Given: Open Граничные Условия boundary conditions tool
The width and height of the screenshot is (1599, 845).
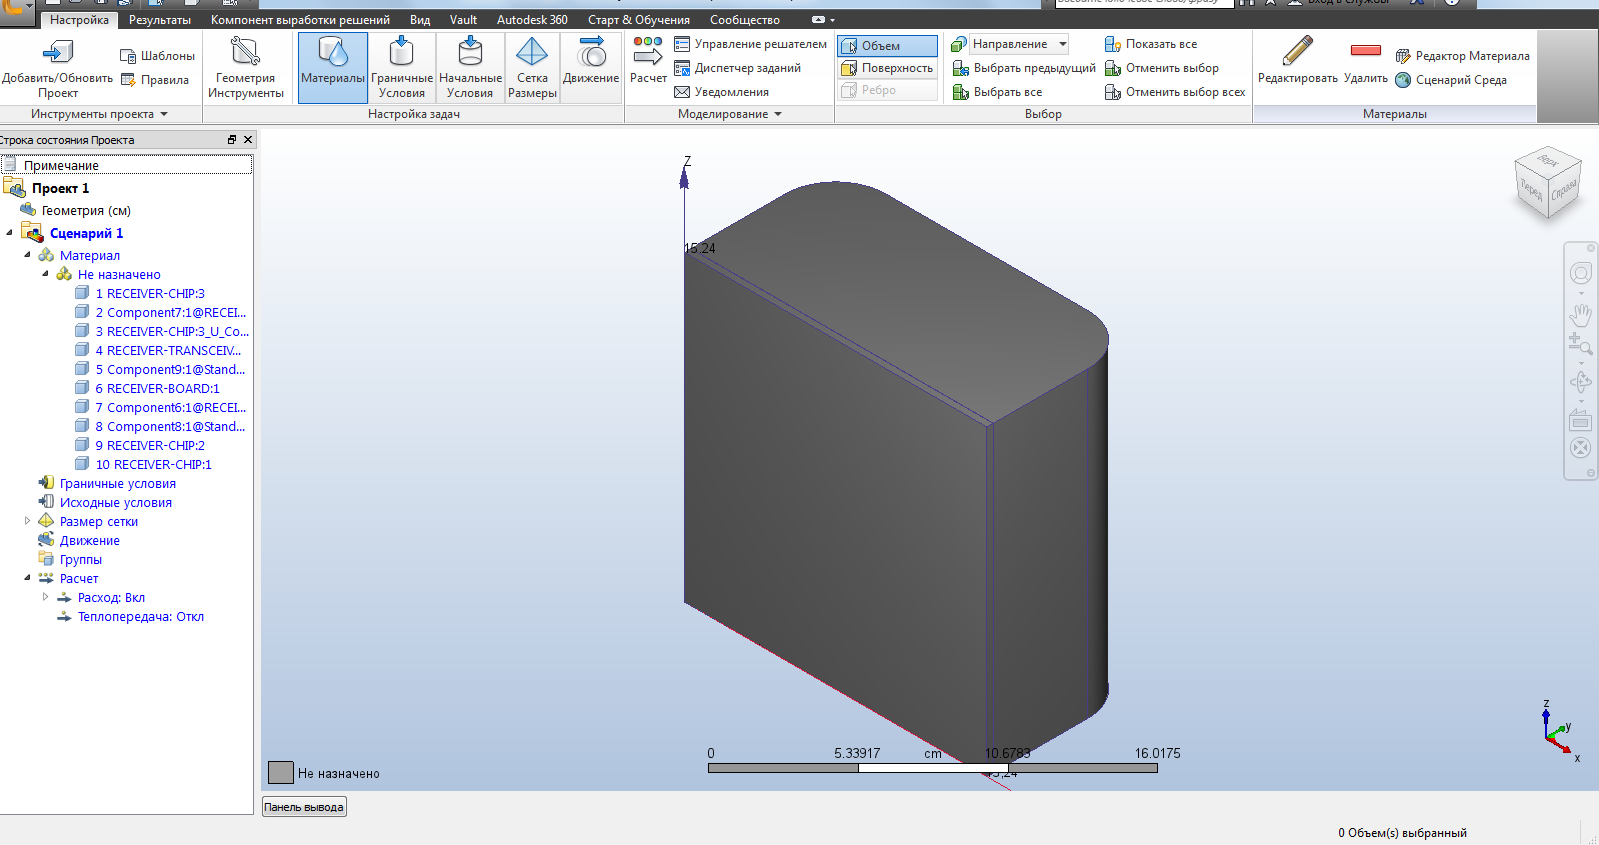Looking at the screenshot, I should pos(402,52).
